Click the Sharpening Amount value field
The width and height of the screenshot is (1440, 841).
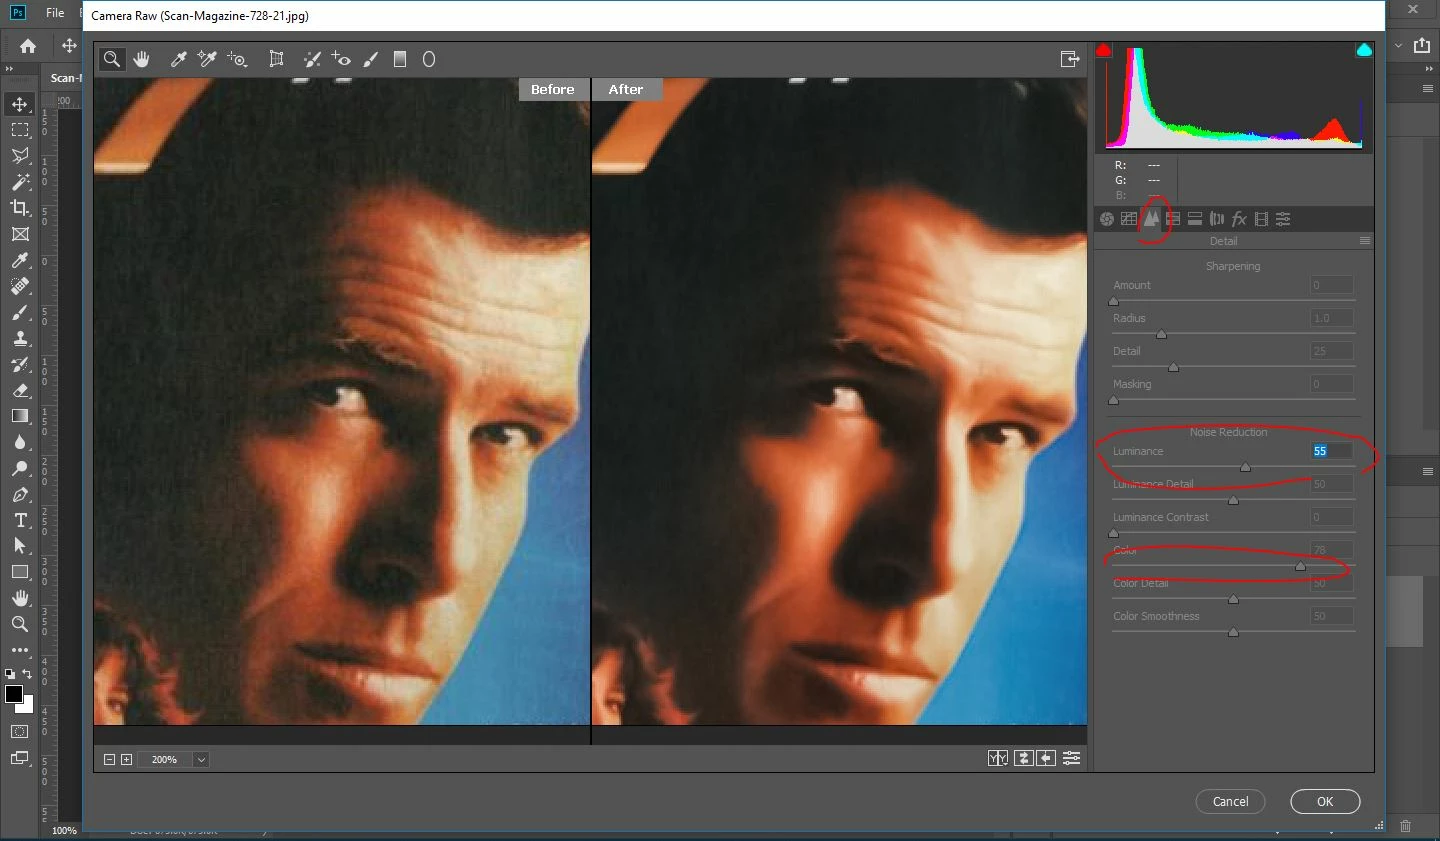pyautogui.click(x=1332, y=285)
